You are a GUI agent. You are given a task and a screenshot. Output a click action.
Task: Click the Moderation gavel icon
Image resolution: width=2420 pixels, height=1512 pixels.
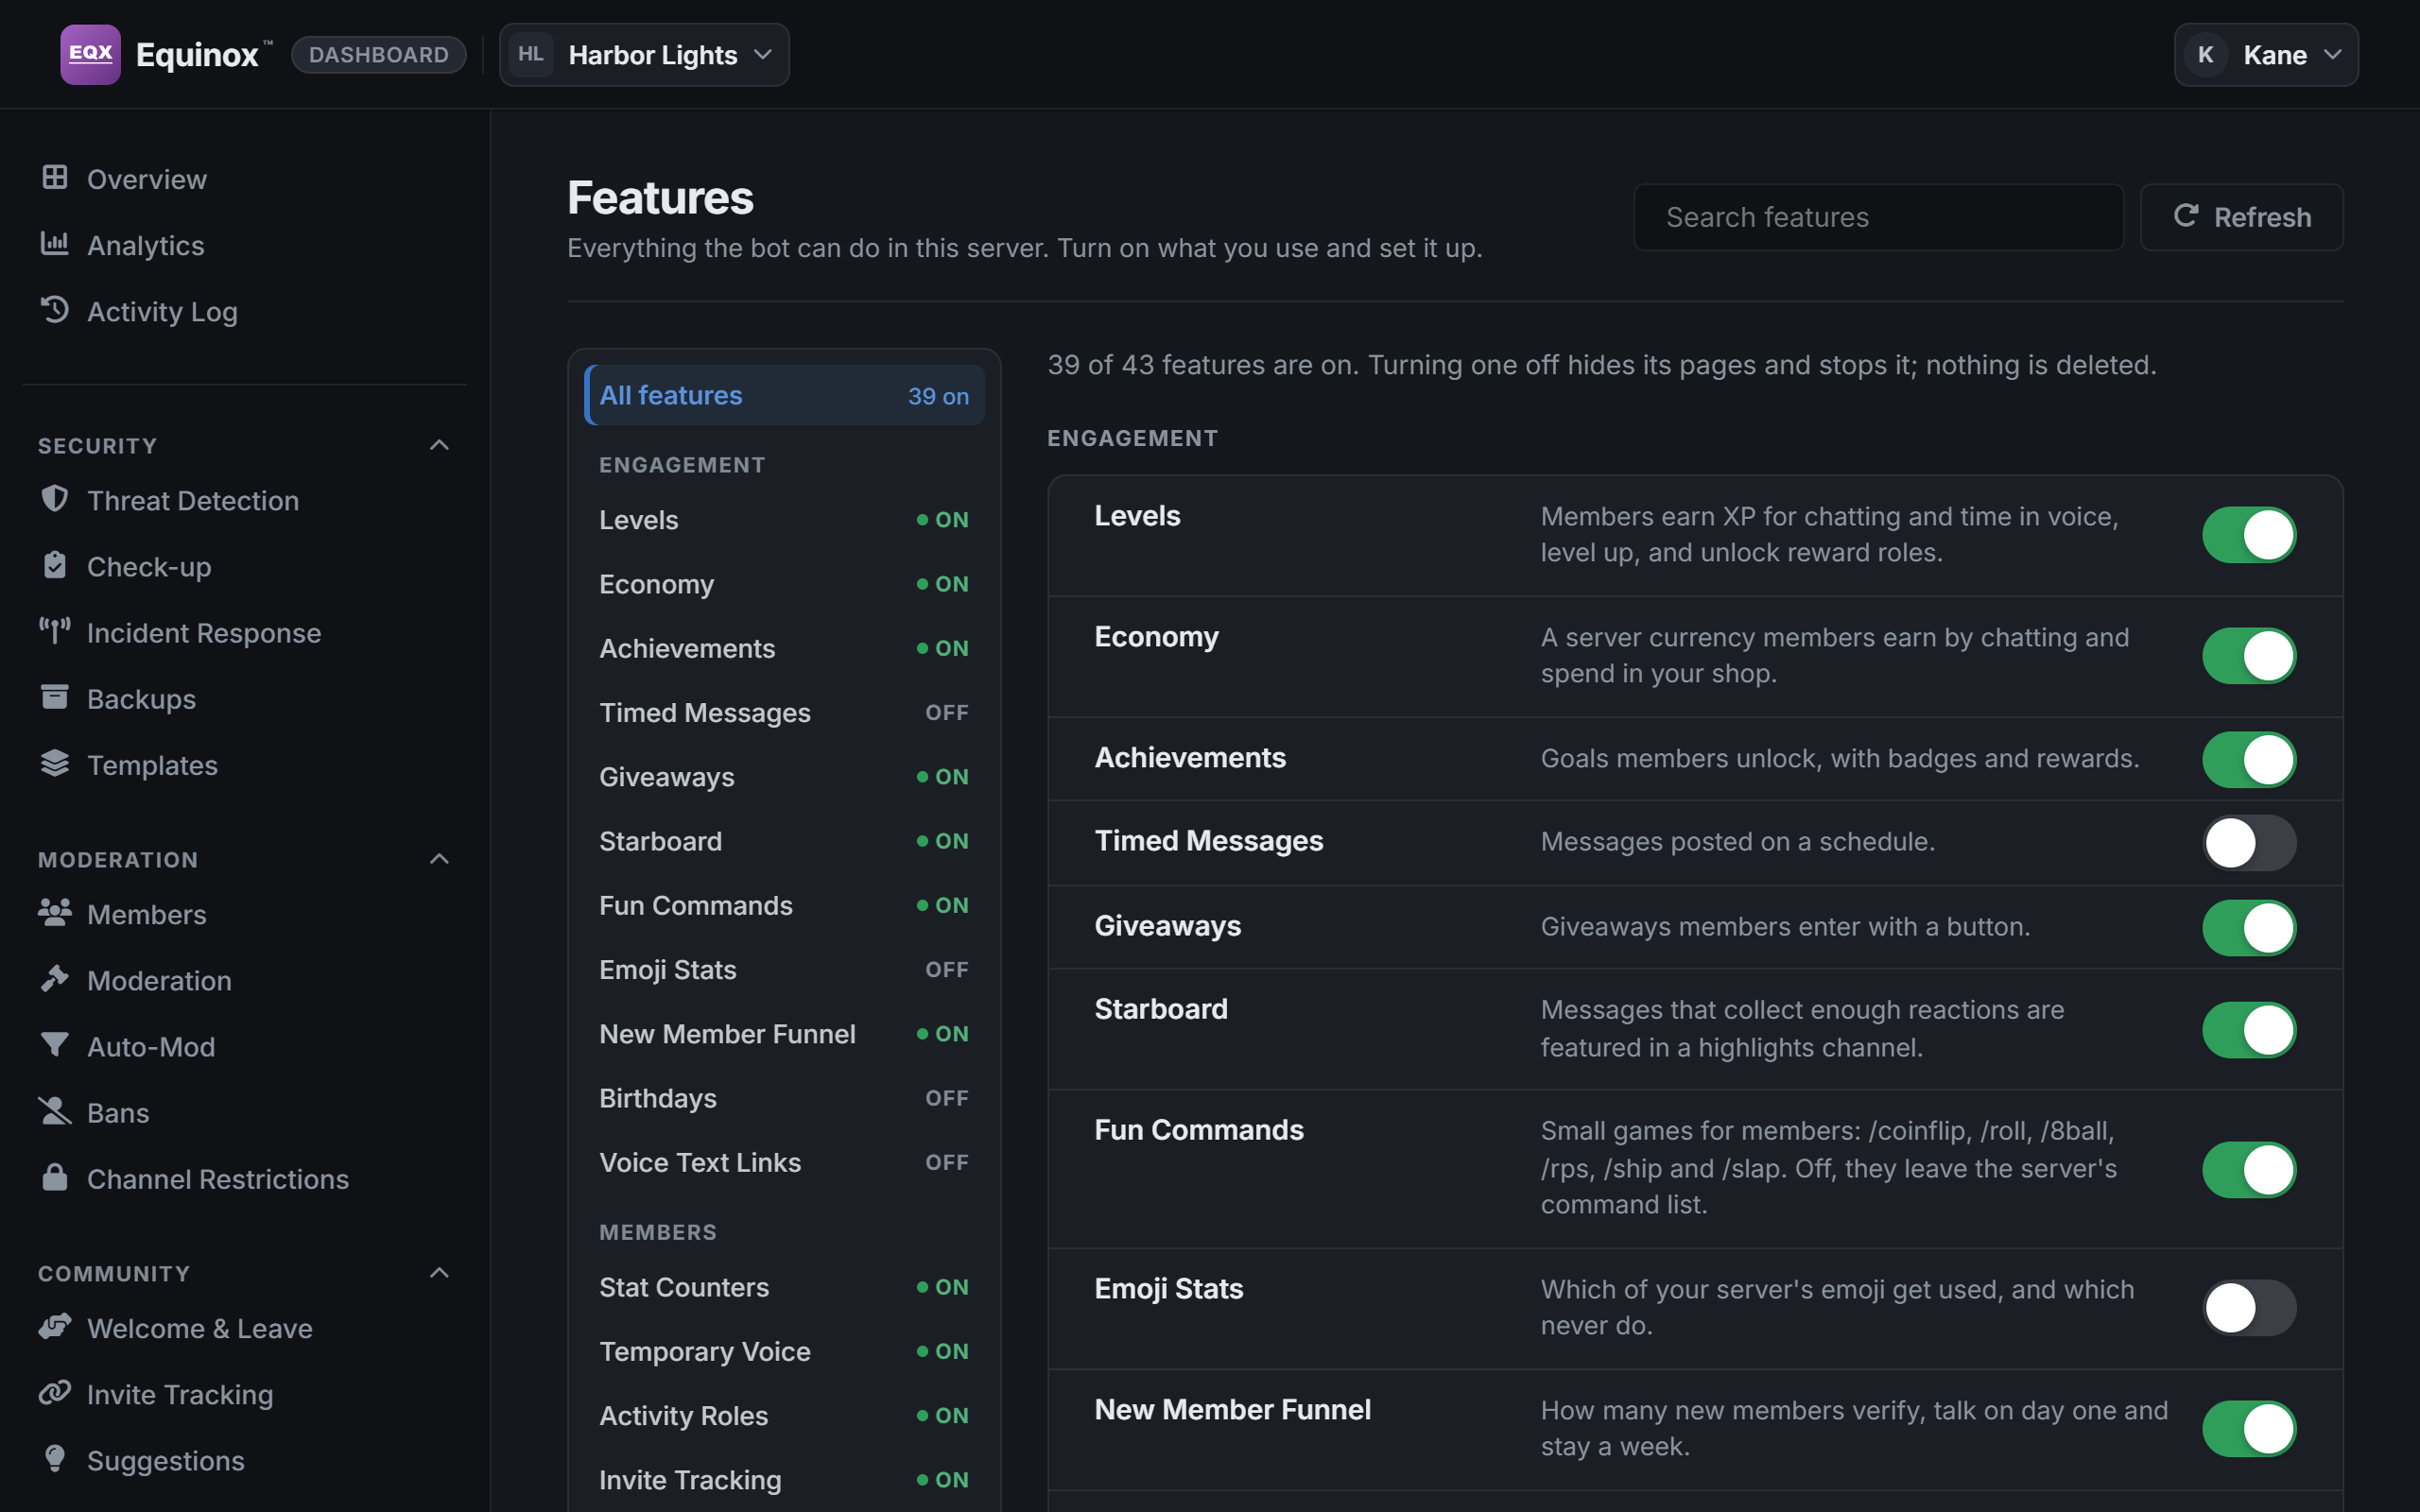click(55, 979)
